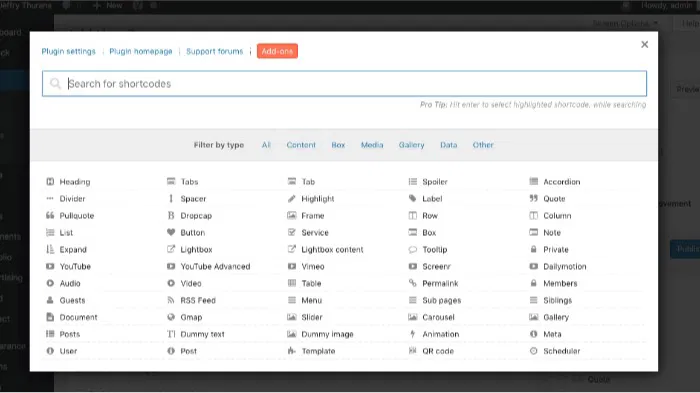Viewport: 700px width, 393px height.
Task: Select the Heading shortcode icon
Action: [x=50, y=181]
